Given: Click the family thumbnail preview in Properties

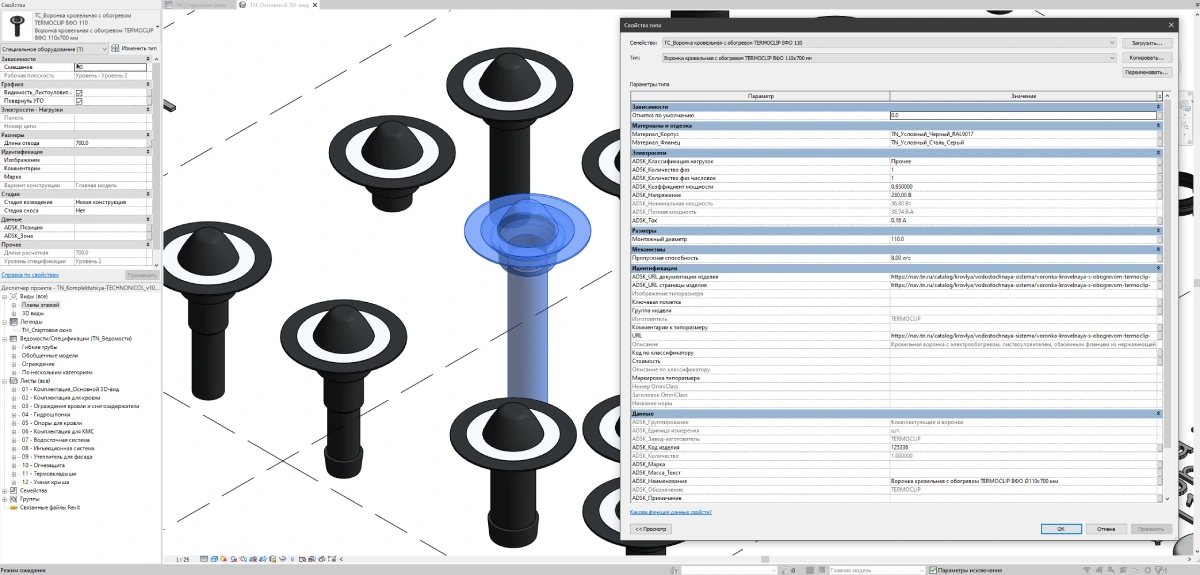Looking at the screenshot, I should (x=17, y=24).
